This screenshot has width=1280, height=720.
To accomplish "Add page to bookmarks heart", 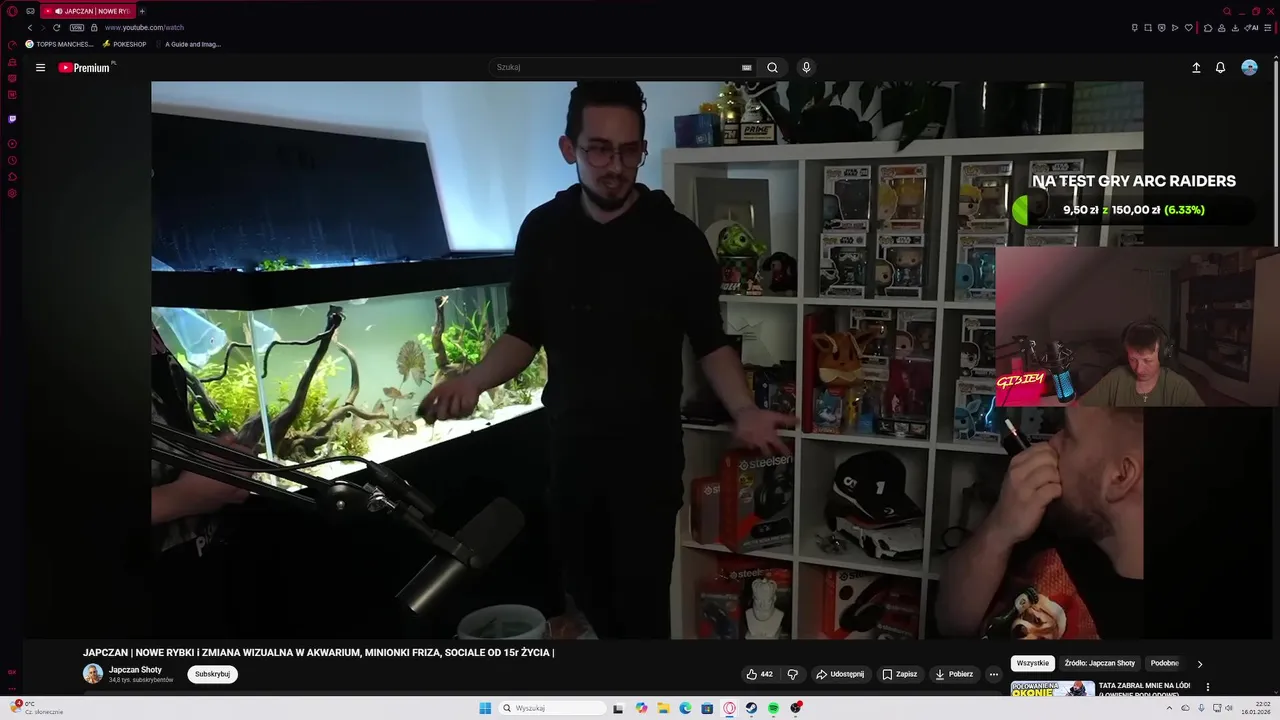I will coord(1188,28).
